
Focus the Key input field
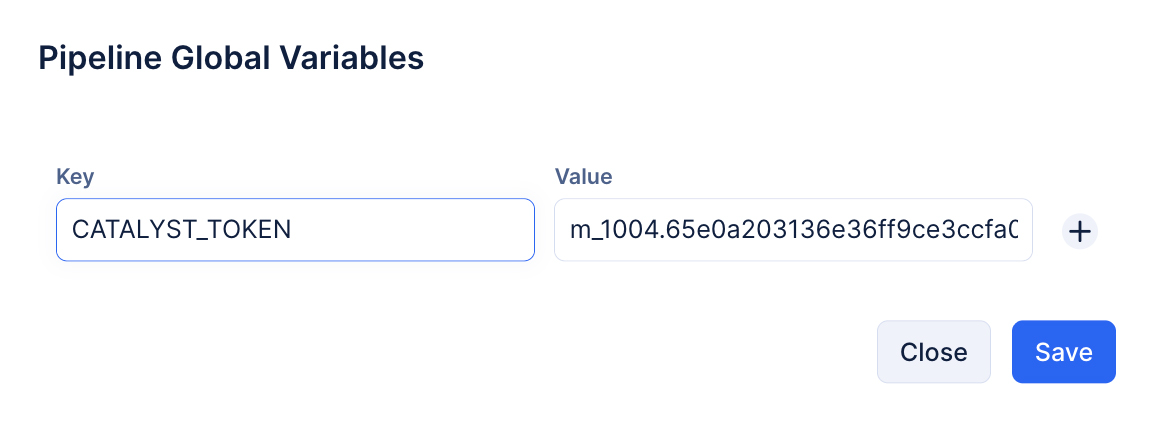pos(295,230)
